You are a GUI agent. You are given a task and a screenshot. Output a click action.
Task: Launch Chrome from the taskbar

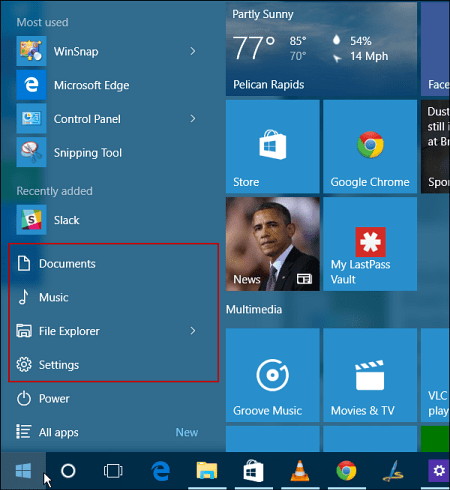[346, 471]
